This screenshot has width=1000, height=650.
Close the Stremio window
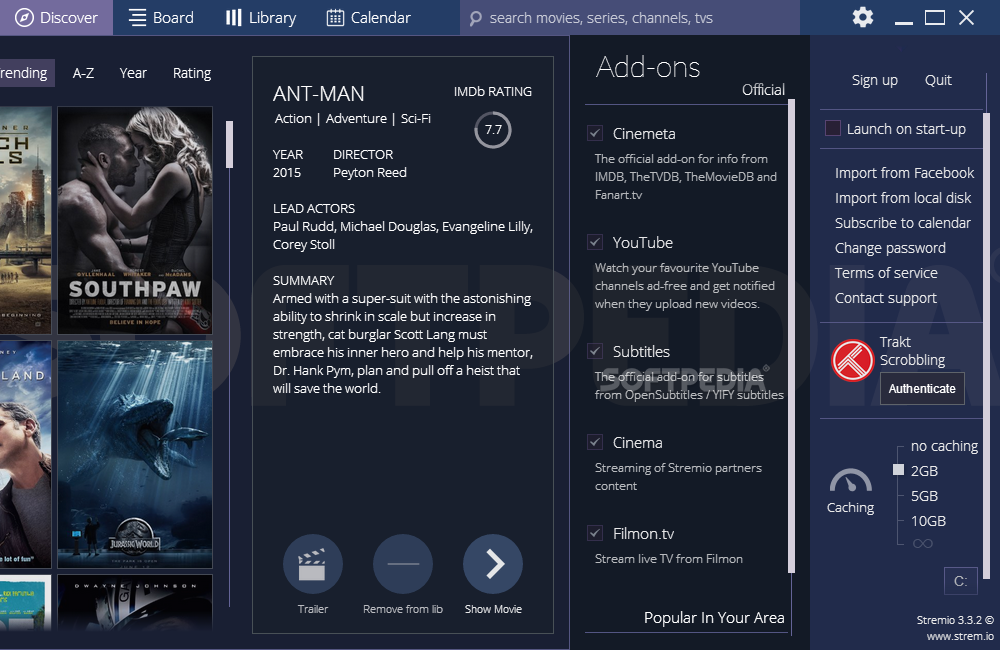(x=966, y=17)
